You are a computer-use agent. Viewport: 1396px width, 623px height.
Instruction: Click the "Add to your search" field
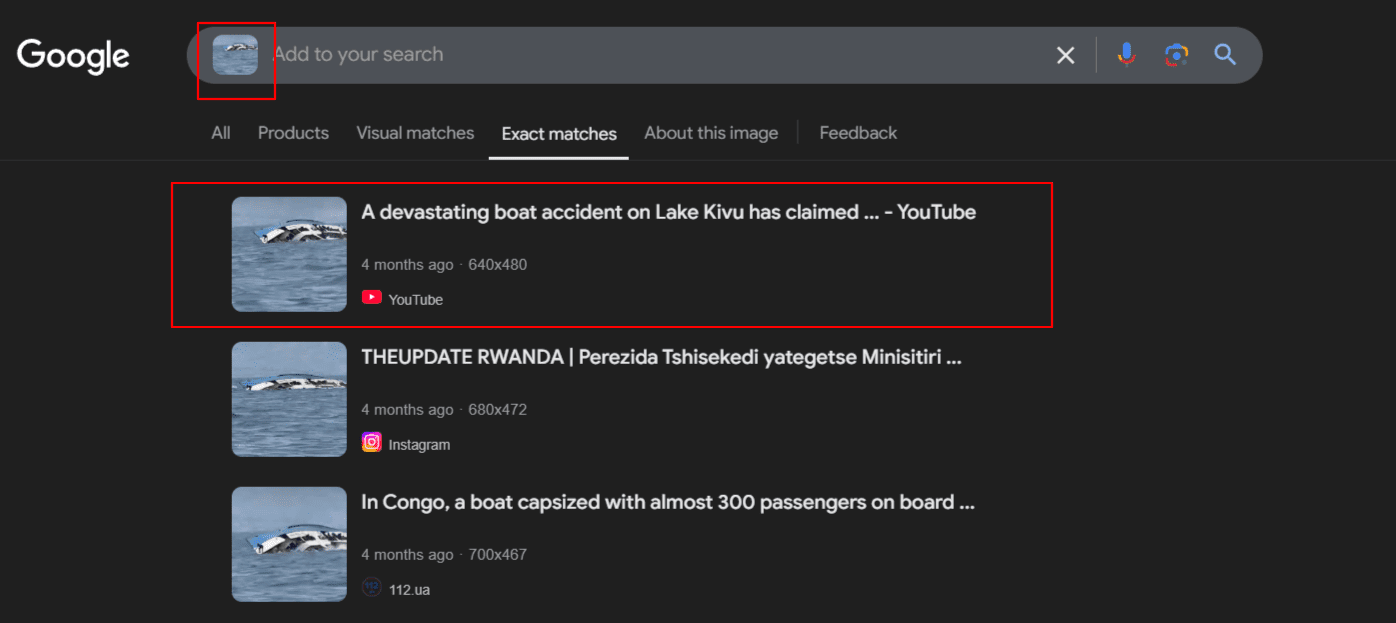[x=600, y=55]
